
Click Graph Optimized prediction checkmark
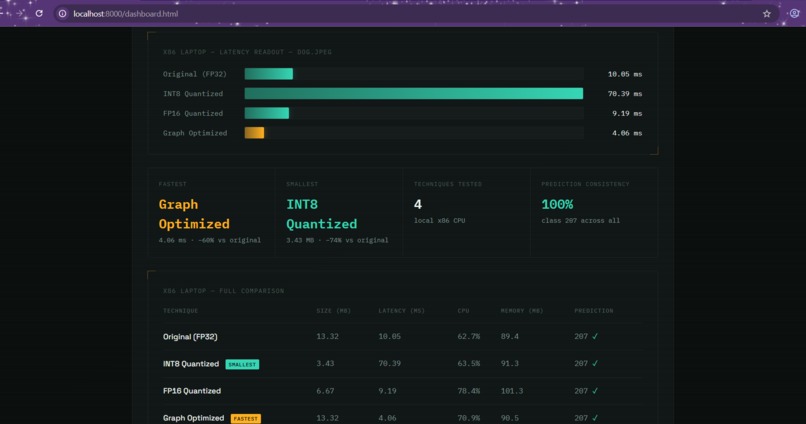pyautogui.click(x=595, y=418)
